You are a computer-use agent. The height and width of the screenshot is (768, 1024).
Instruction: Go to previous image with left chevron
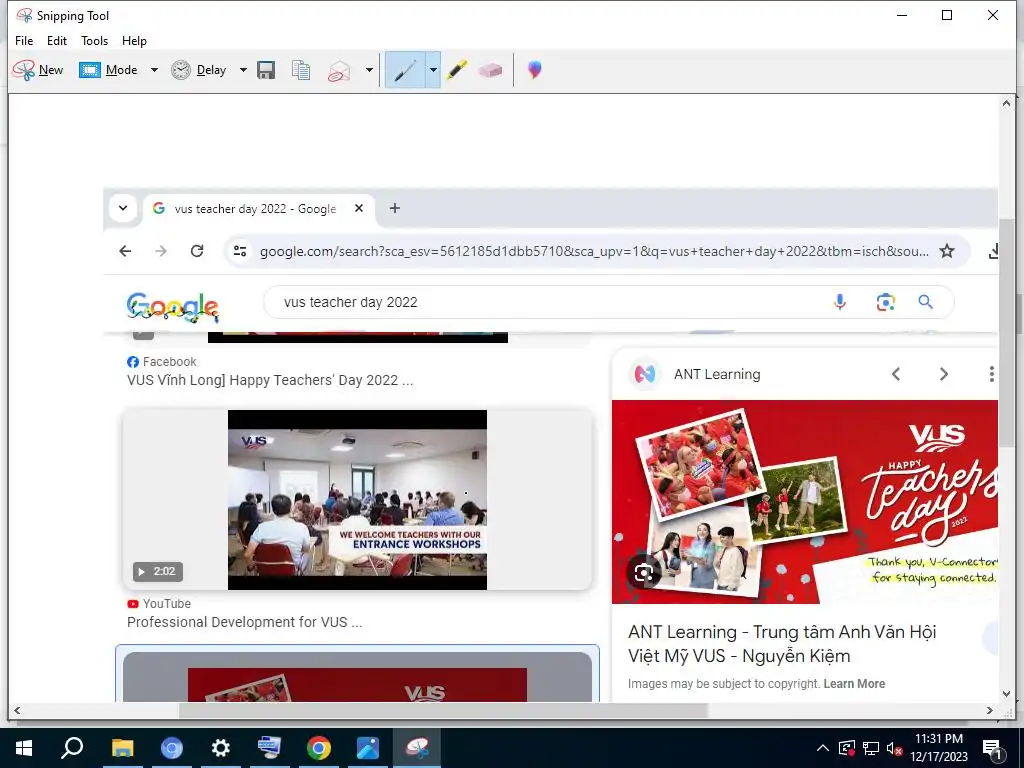(896, 374)
